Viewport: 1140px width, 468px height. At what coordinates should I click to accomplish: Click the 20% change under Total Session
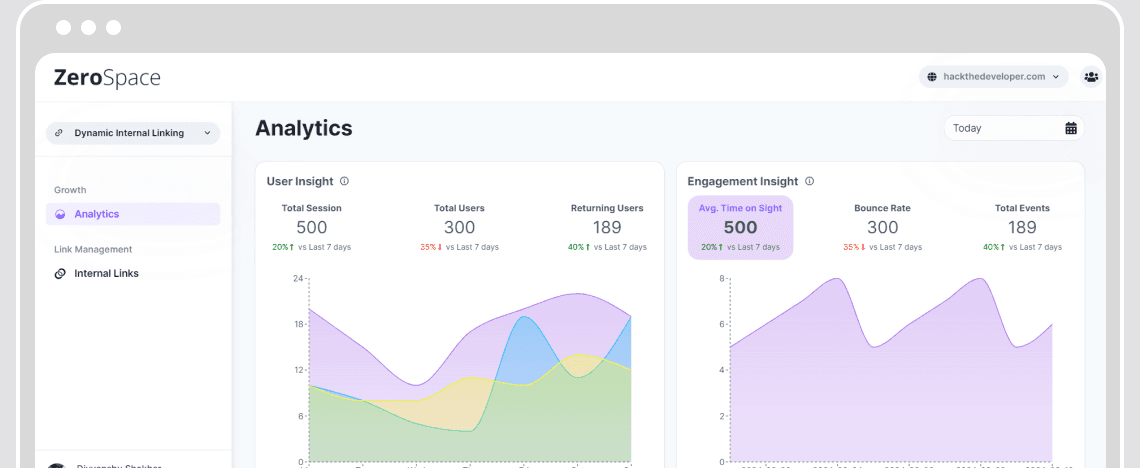click(283, 247)
